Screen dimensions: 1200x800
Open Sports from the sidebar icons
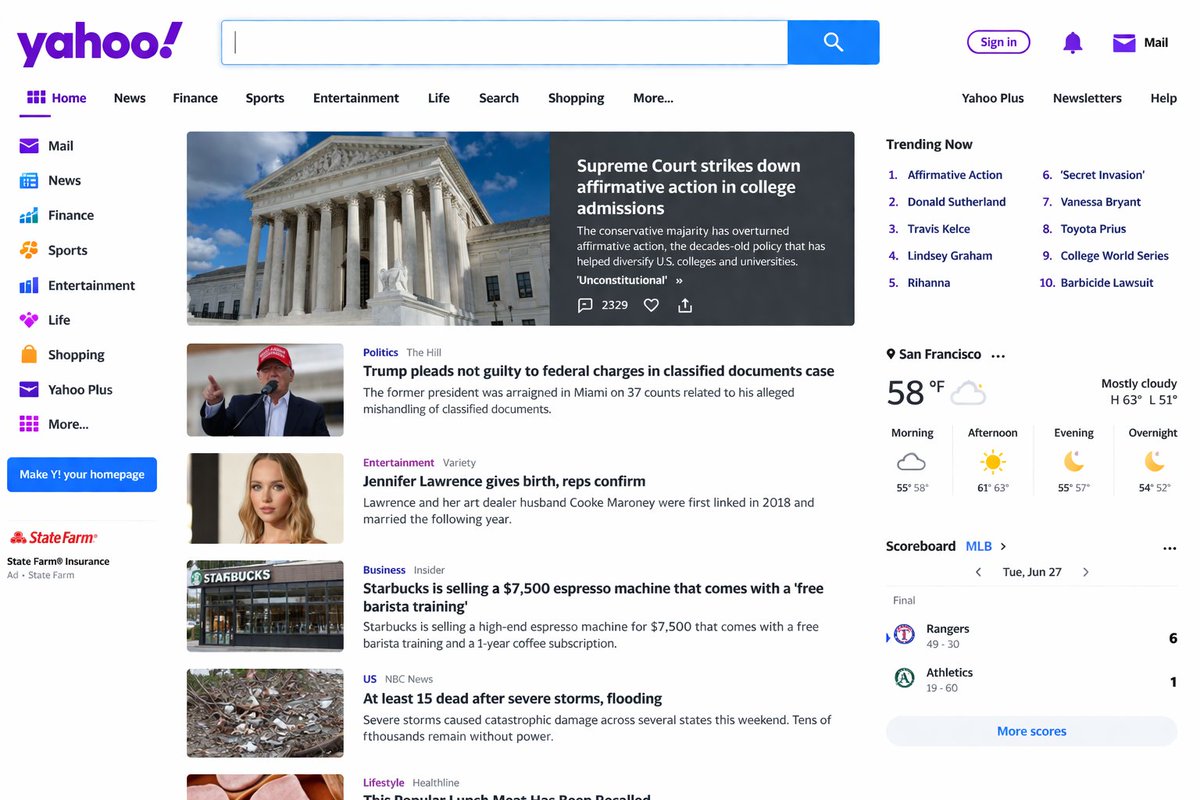(x=30, y=250)
